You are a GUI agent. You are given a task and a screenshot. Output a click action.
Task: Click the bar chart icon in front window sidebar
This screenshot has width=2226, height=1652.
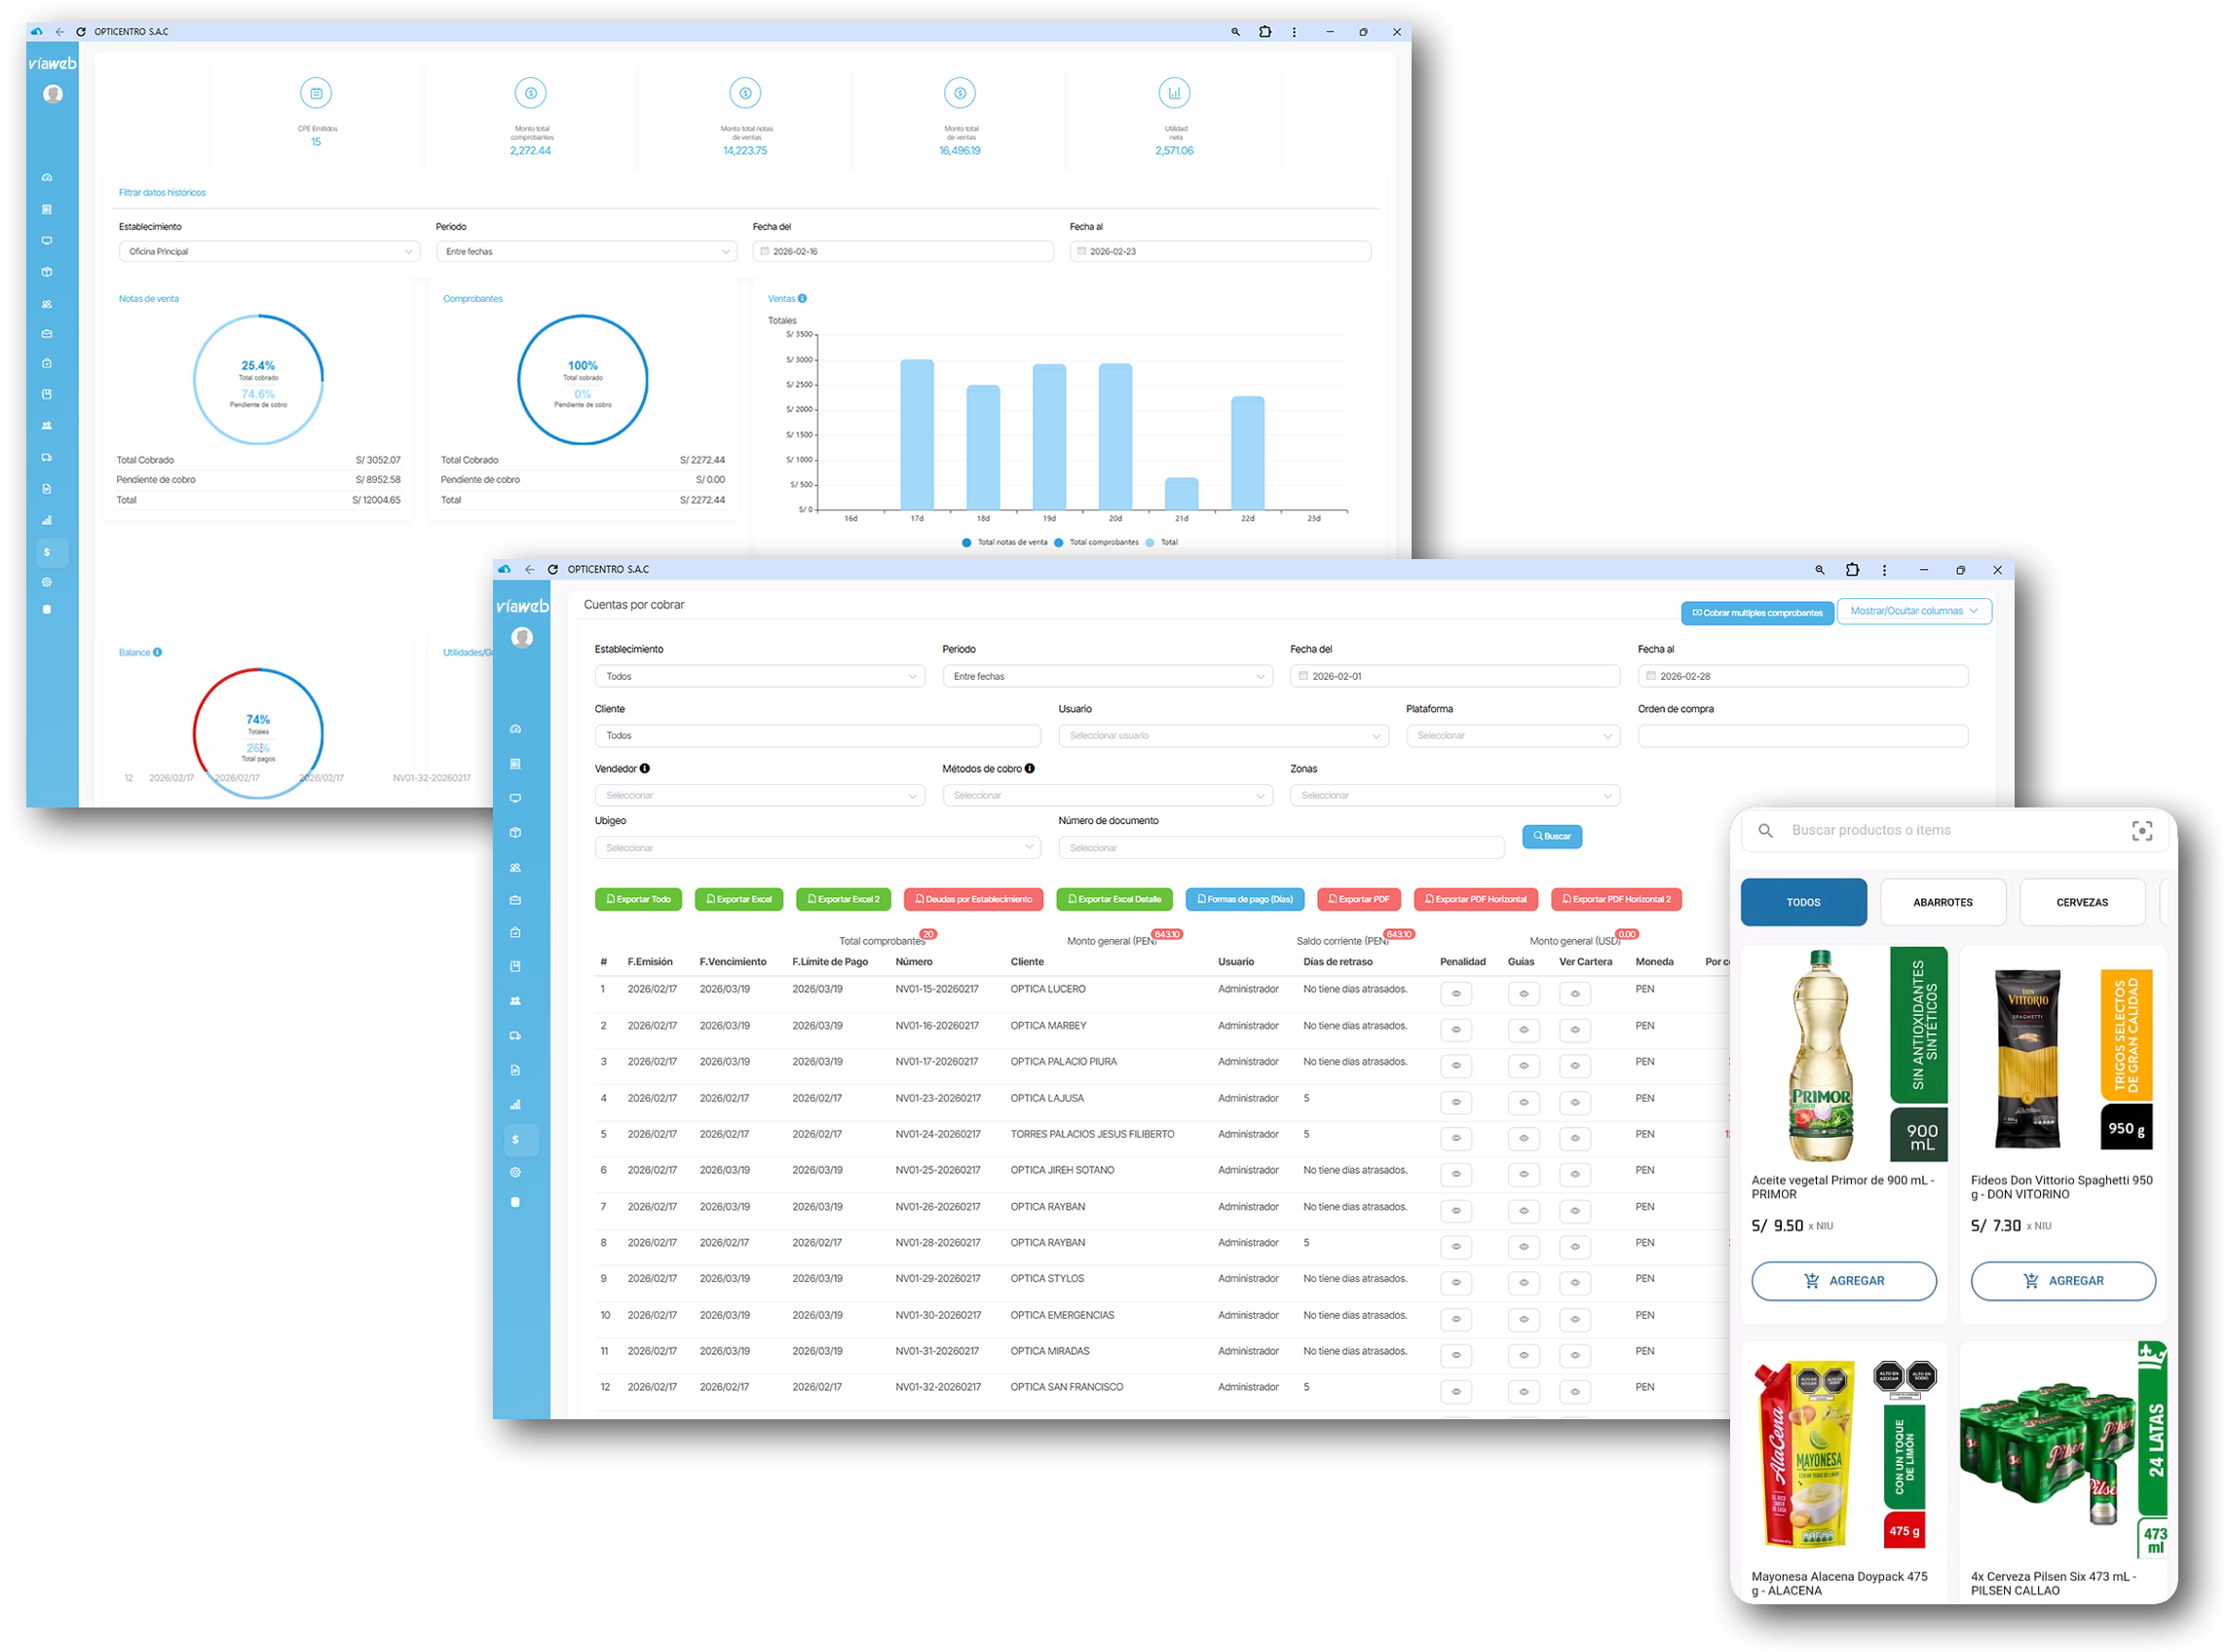pyautogui.click(x=516, y=1105)
